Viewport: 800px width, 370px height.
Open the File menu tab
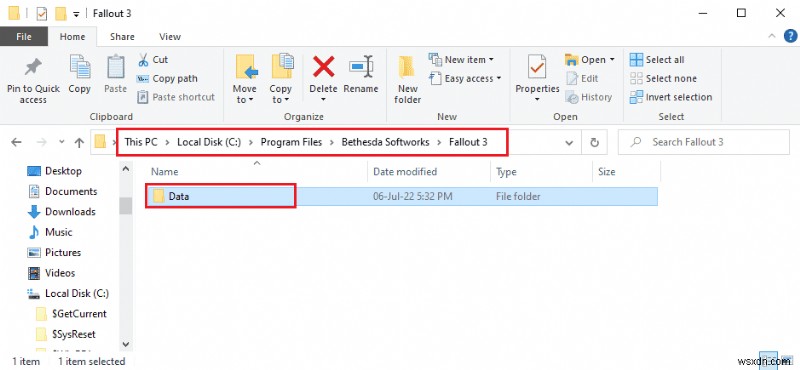coord(24,37)
